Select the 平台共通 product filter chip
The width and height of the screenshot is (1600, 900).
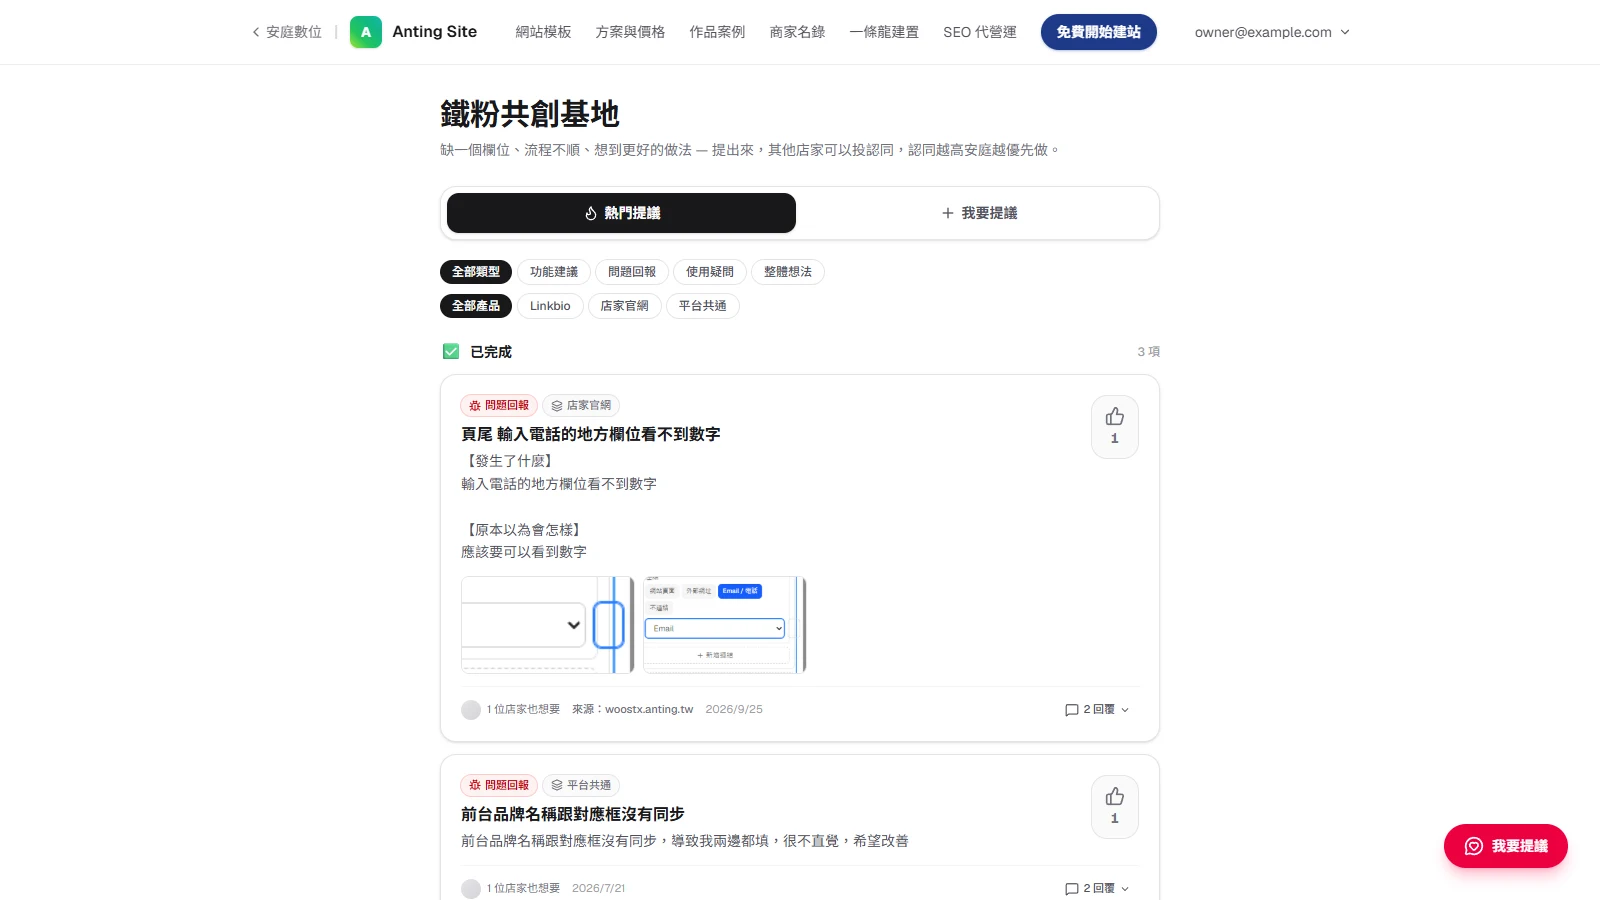703,306
